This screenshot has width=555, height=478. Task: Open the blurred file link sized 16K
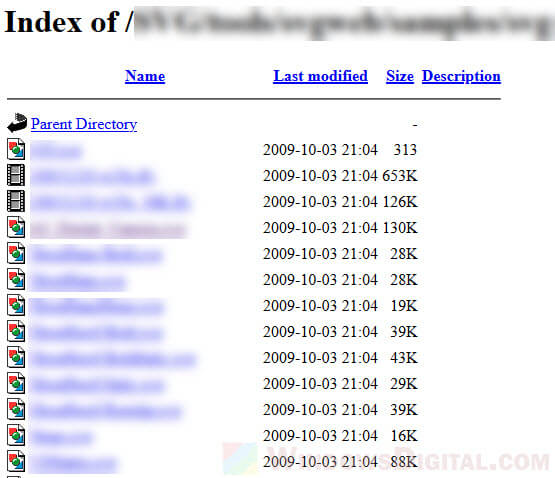(x=62, y=437)
